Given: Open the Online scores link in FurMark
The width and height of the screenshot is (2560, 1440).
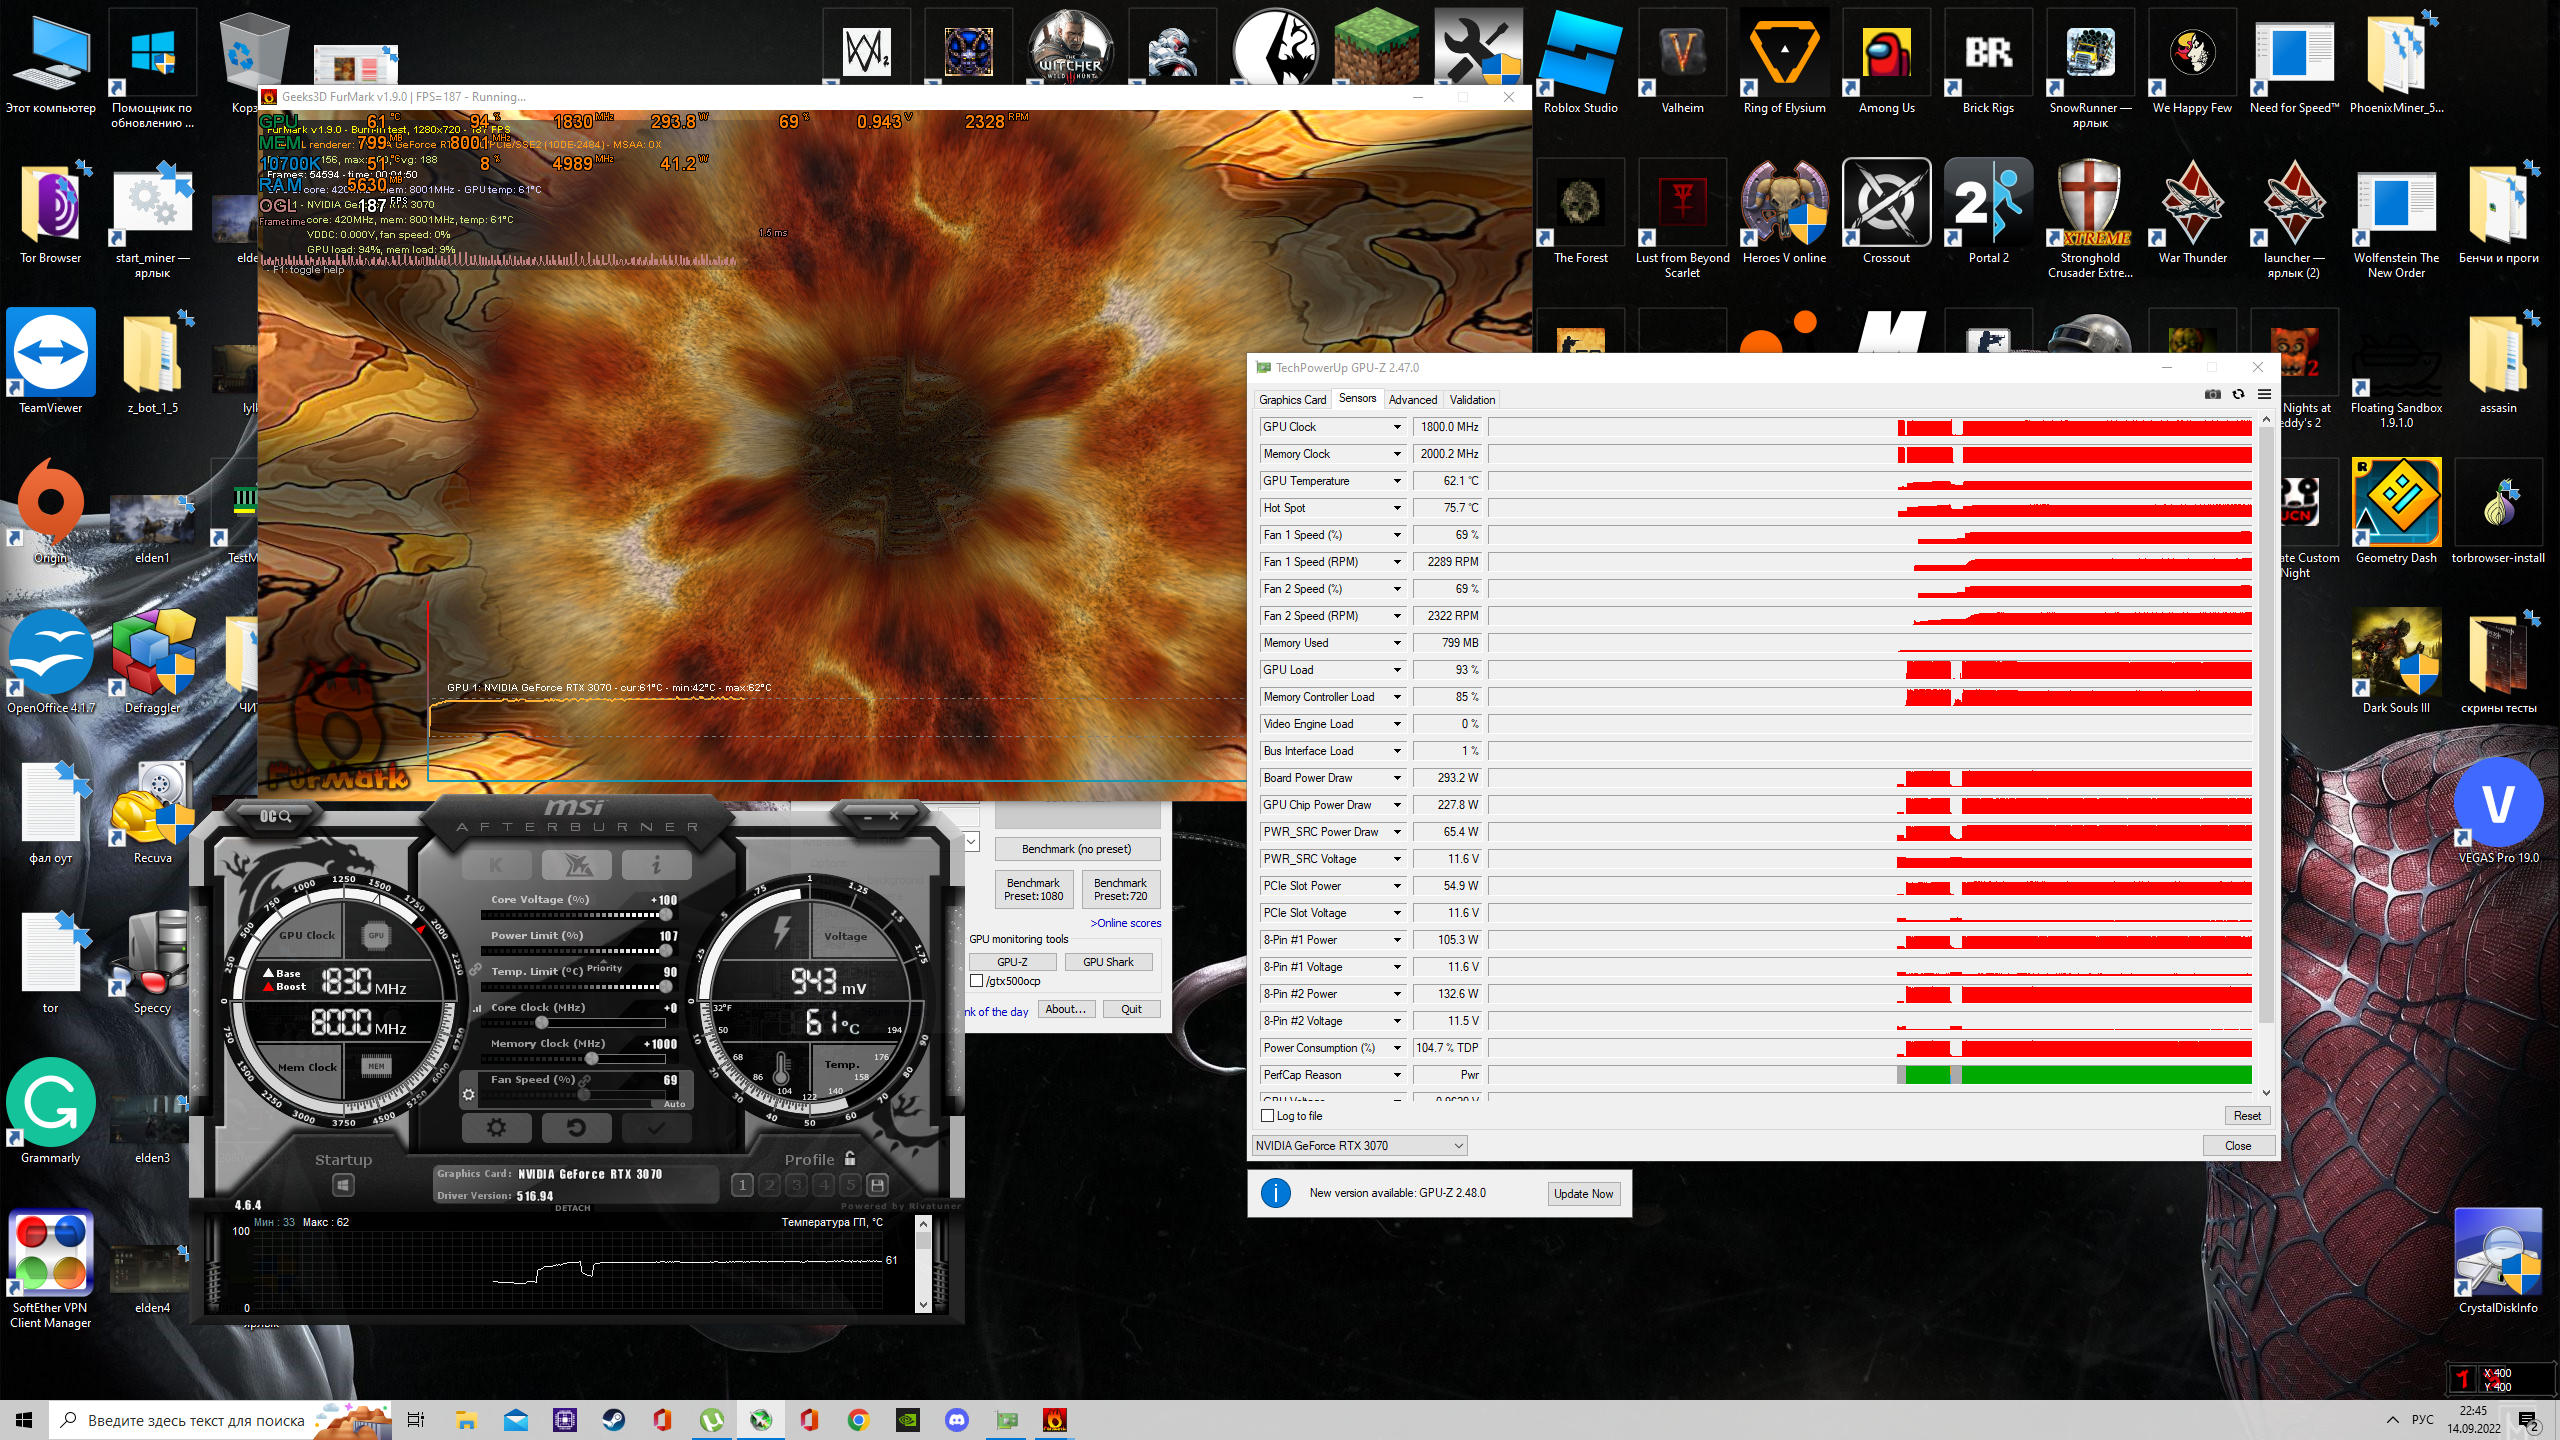Looking at the screenshot, I should pyautogui.click(x=1126, y=923).
